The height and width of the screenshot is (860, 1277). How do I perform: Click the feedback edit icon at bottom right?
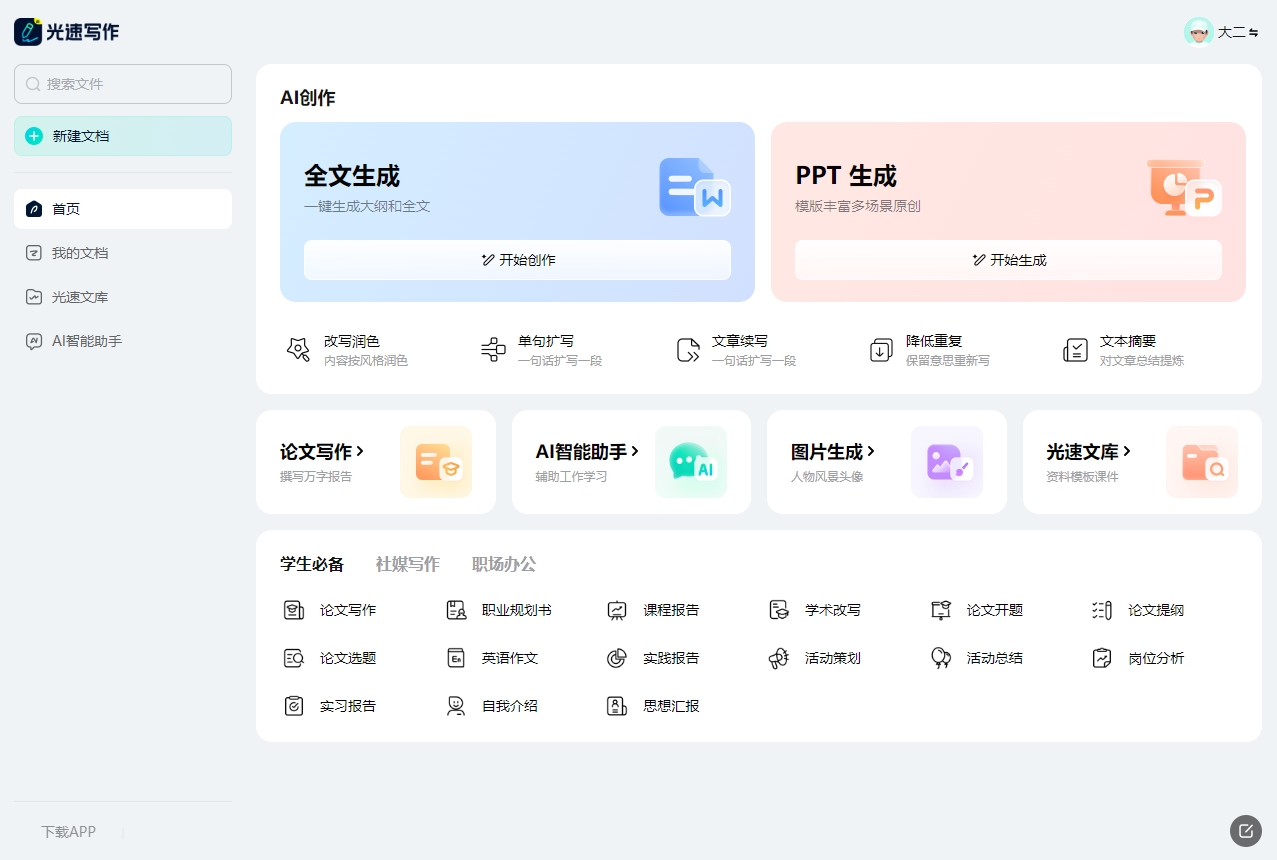(1245, 830)
